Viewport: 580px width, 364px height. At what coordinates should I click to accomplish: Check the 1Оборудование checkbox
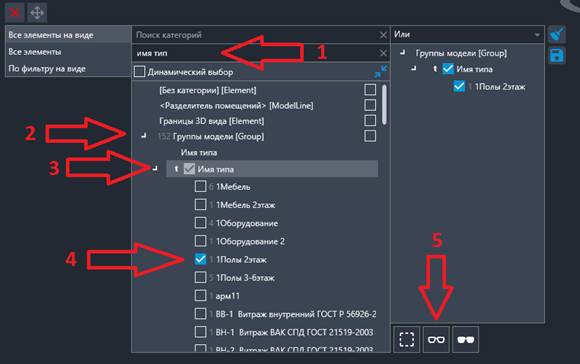200,223
